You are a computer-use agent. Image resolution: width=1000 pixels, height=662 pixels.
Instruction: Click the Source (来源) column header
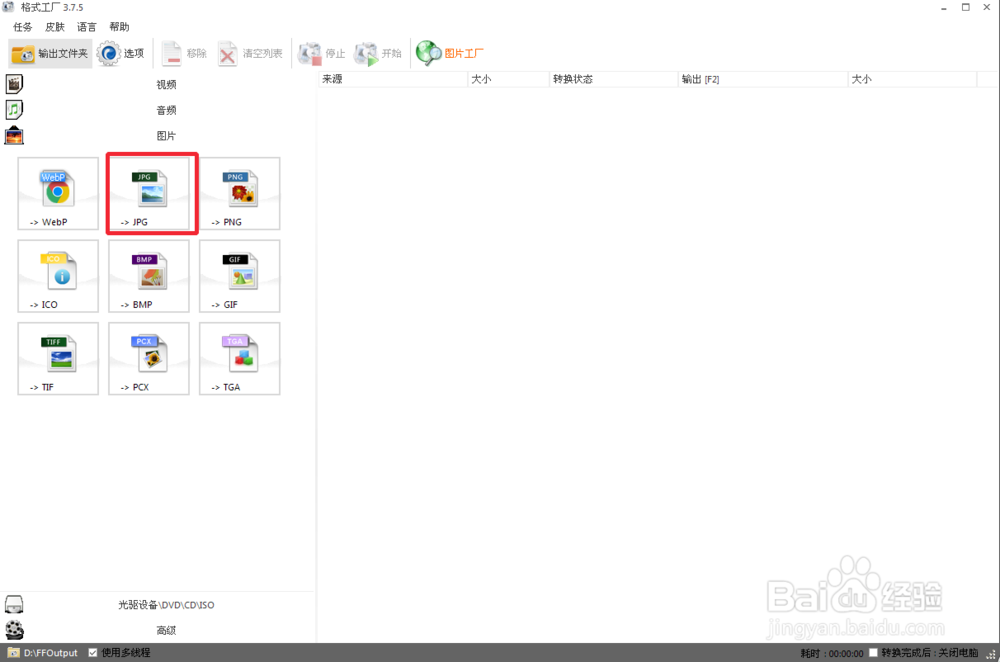point(392,79)
